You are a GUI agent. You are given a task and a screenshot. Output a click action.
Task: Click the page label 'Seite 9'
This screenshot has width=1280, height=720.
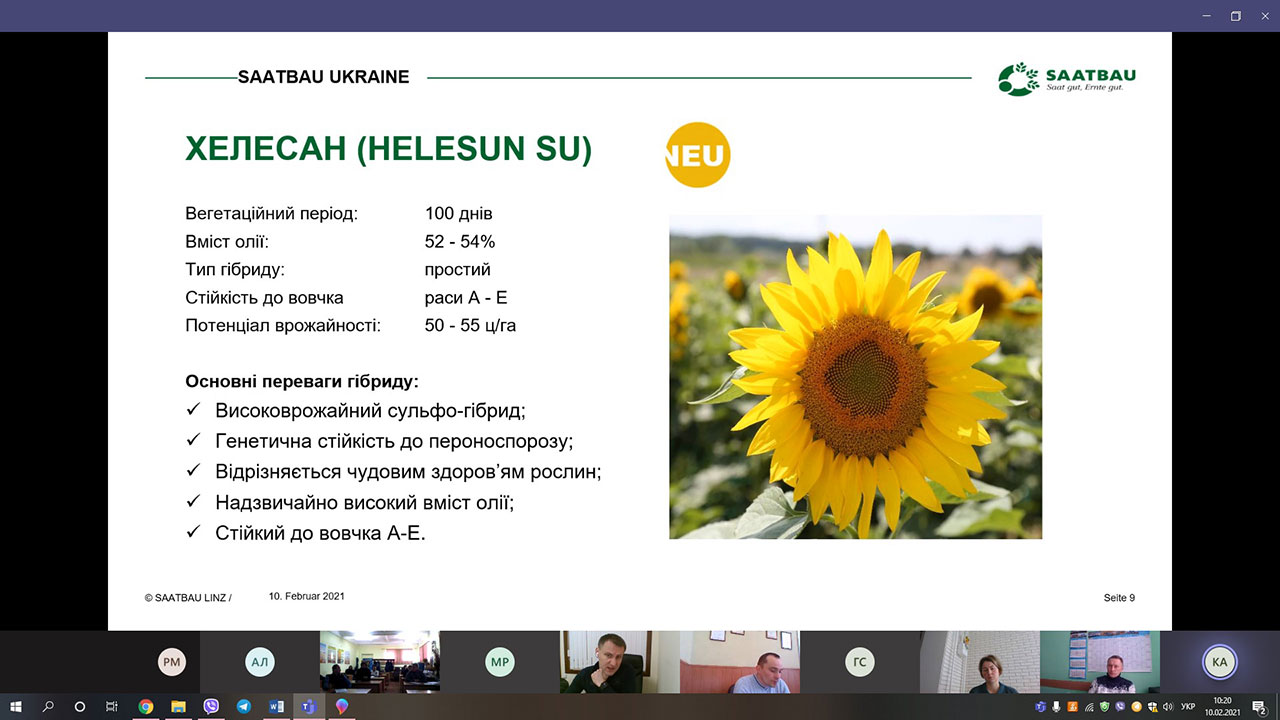[x=1119, y=598]
